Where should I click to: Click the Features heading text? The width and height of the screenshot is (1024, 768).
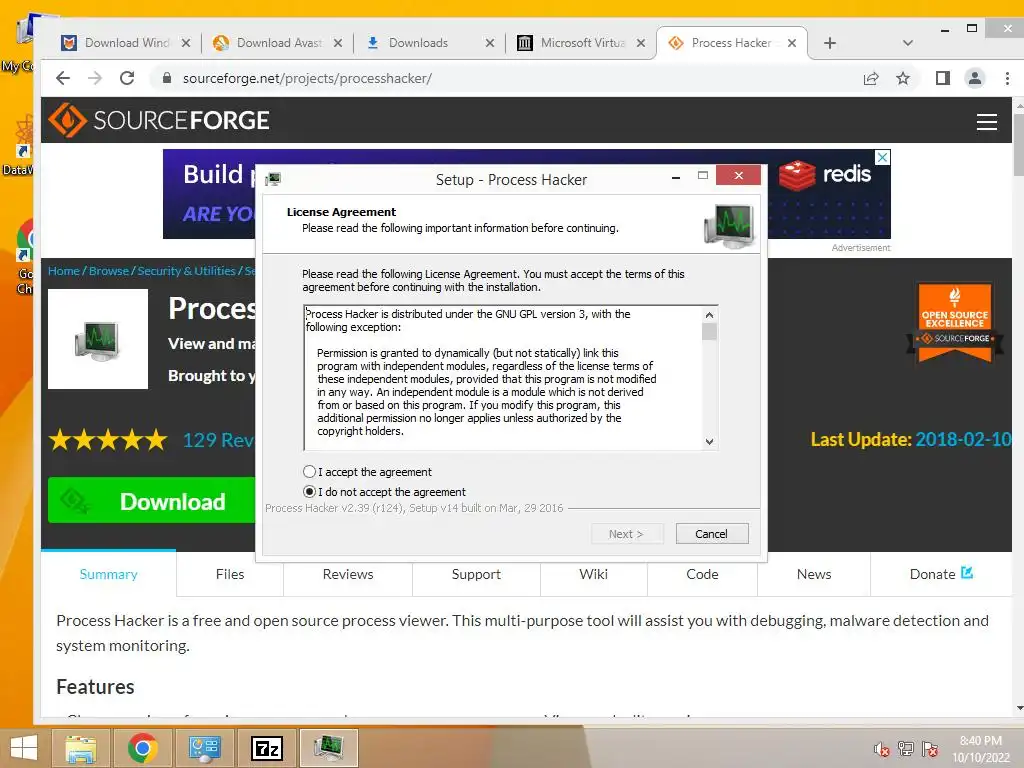click(95, 687)
